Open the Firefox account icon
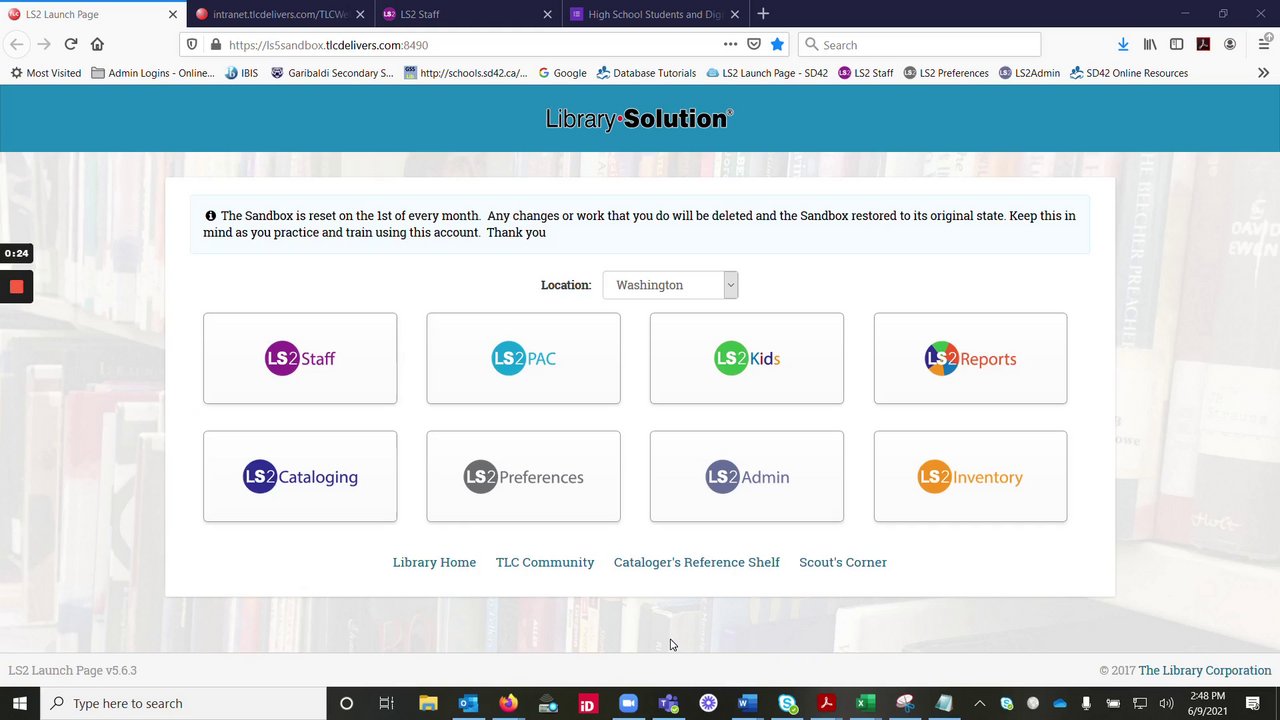 pos(1230,44)
